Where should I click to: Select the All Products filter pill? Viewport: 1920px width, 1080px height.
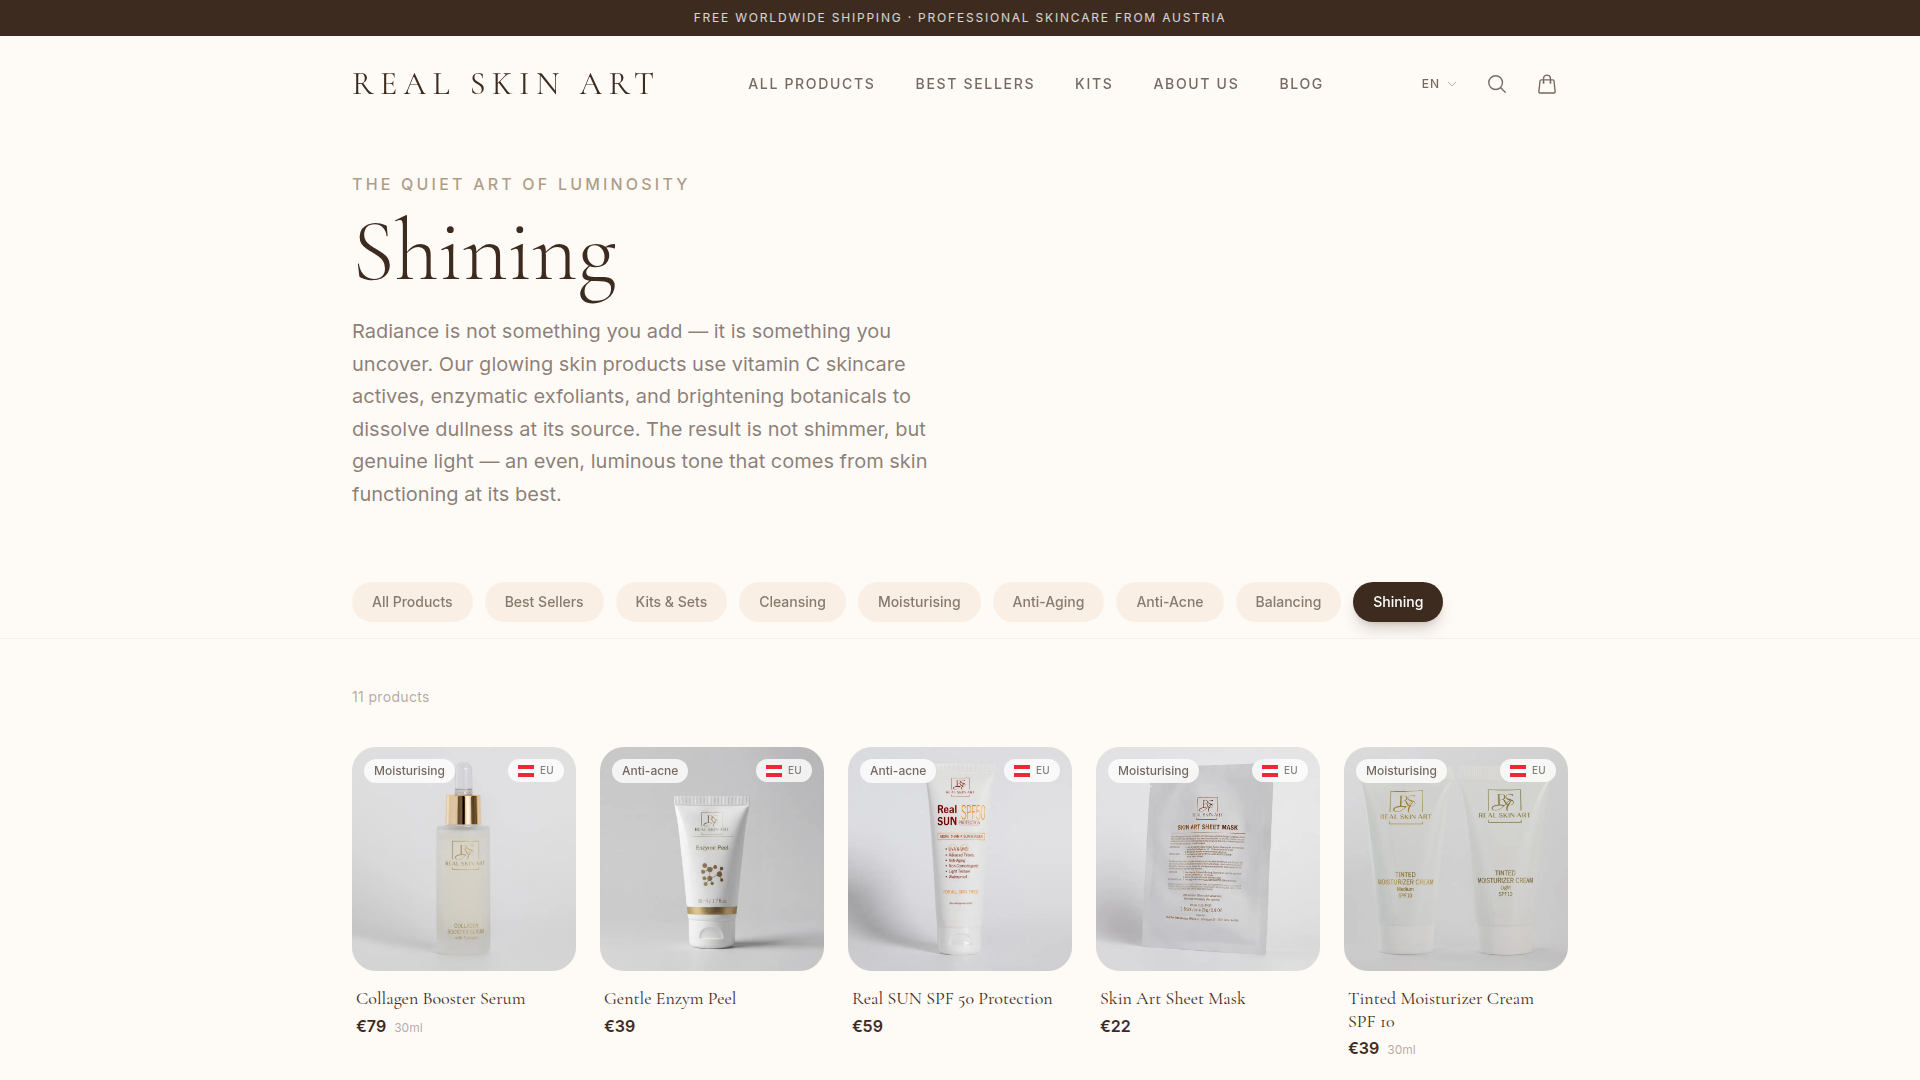click(x=412, y=602)
